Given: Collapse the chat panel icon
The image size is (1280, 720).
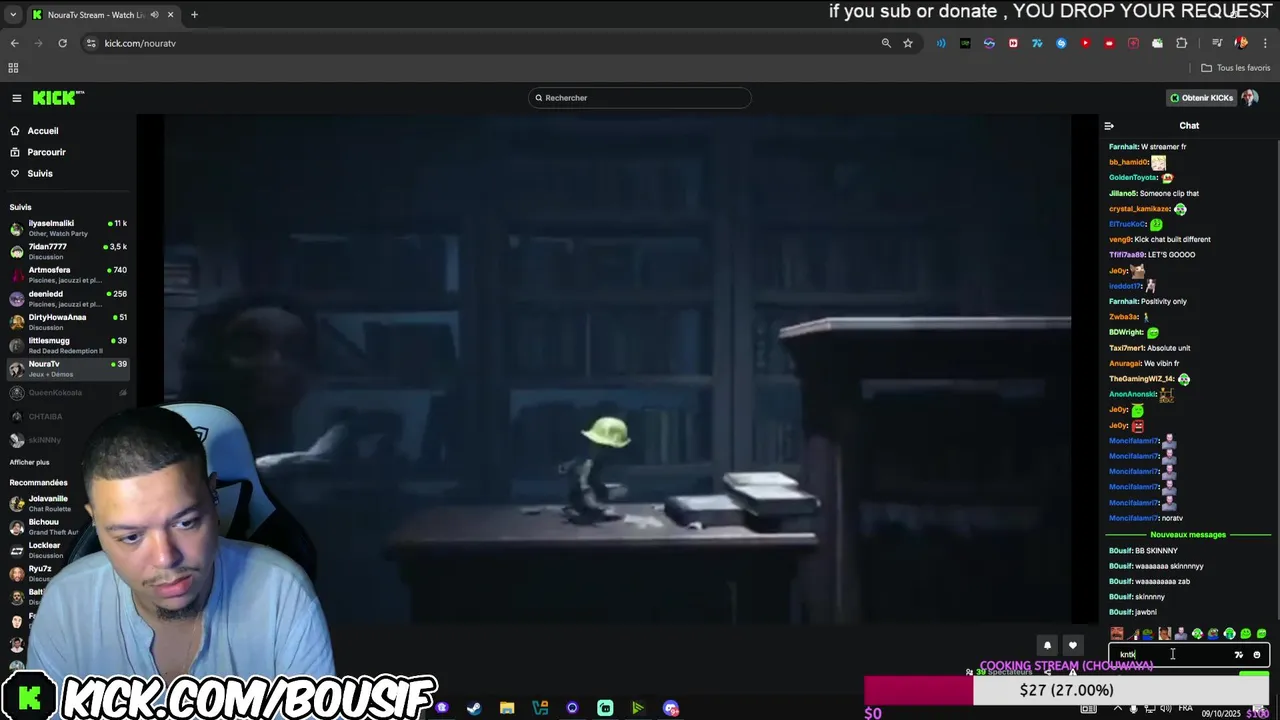Looking at the screenshot, I should point(1109,126).
